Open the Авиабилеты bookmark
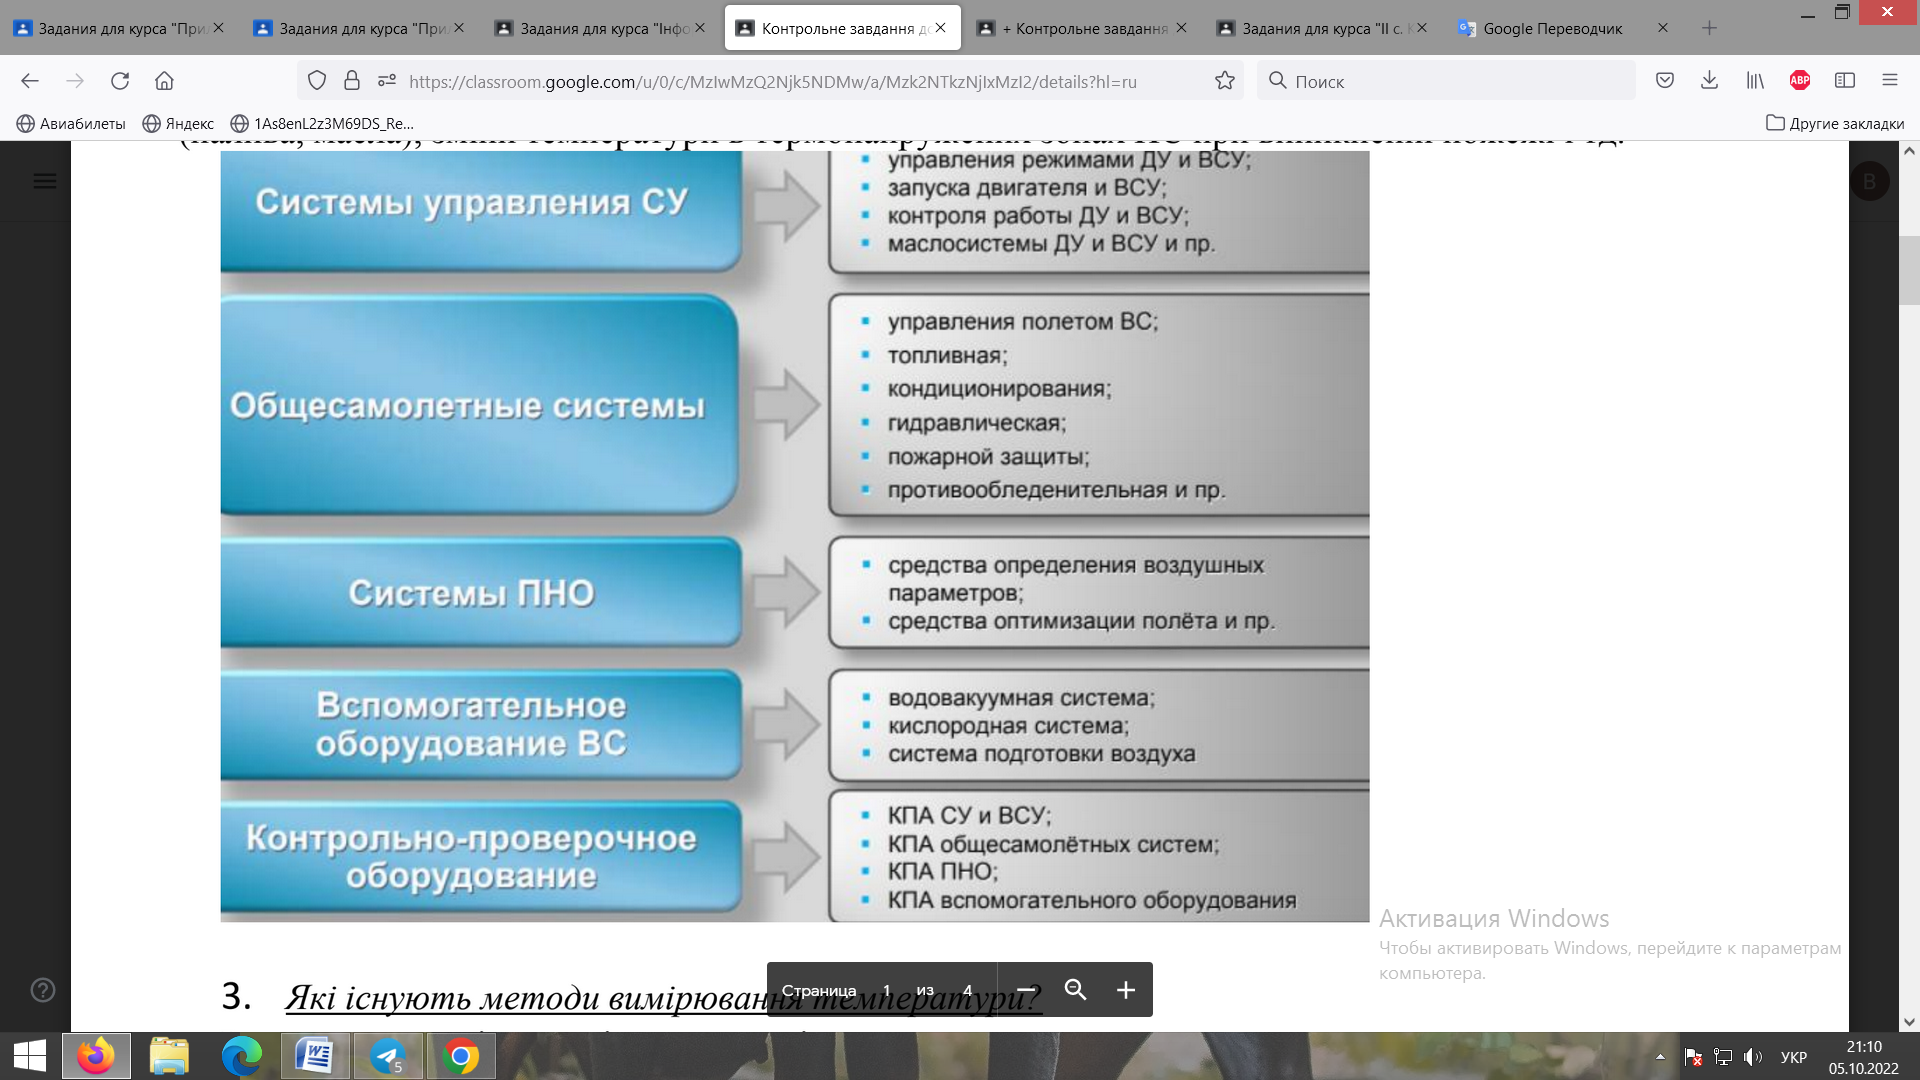 pos(71,123)
